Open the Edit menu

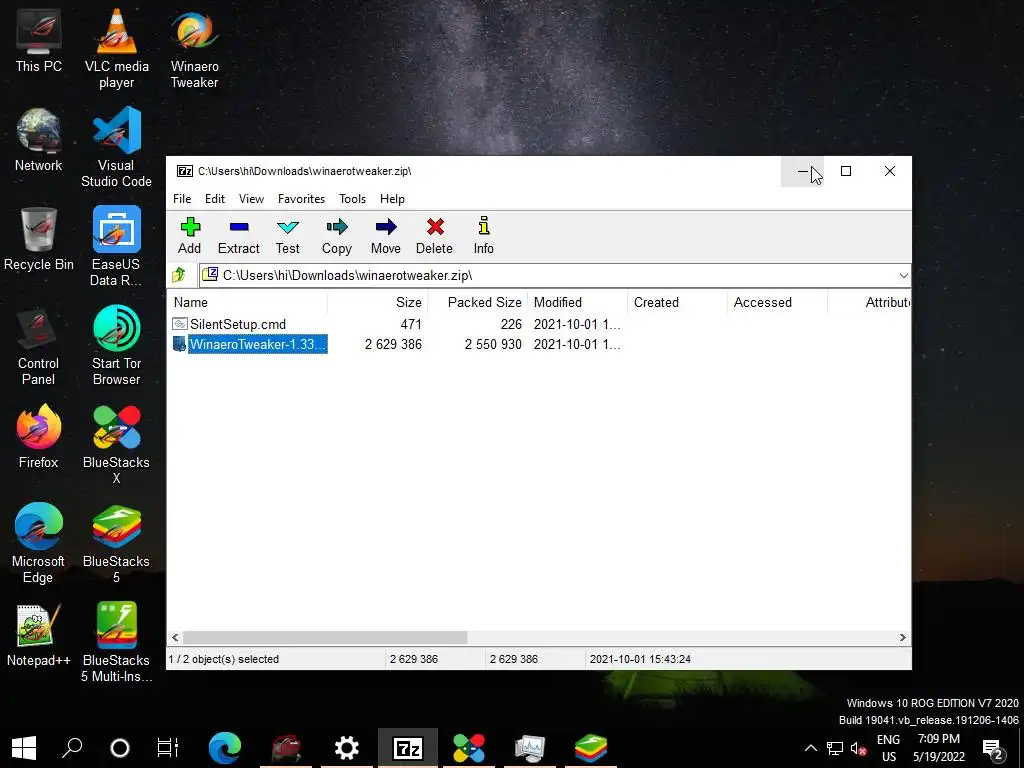[215, 199]
